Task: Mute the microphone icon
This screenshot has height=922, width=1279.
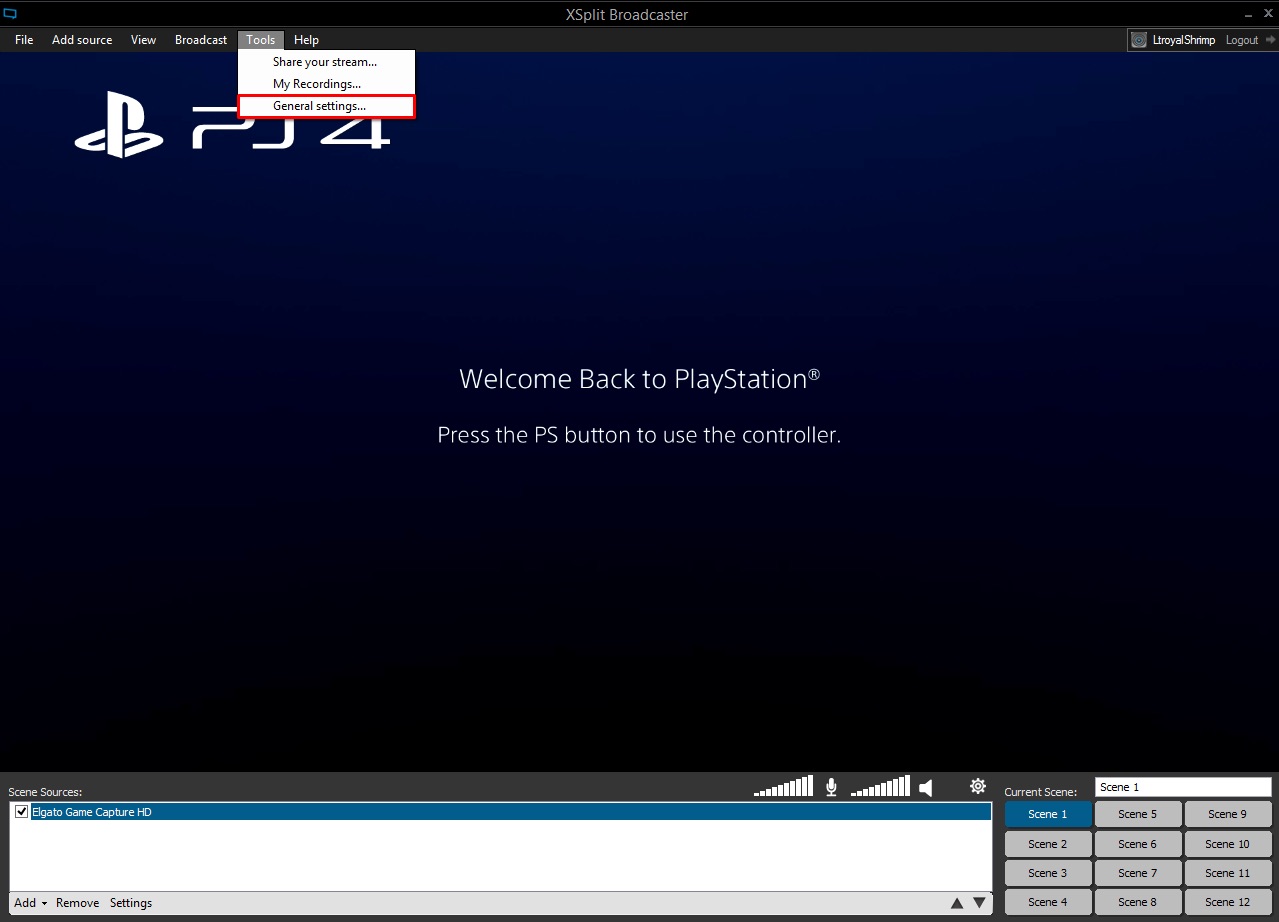Action: click(831, 787)
